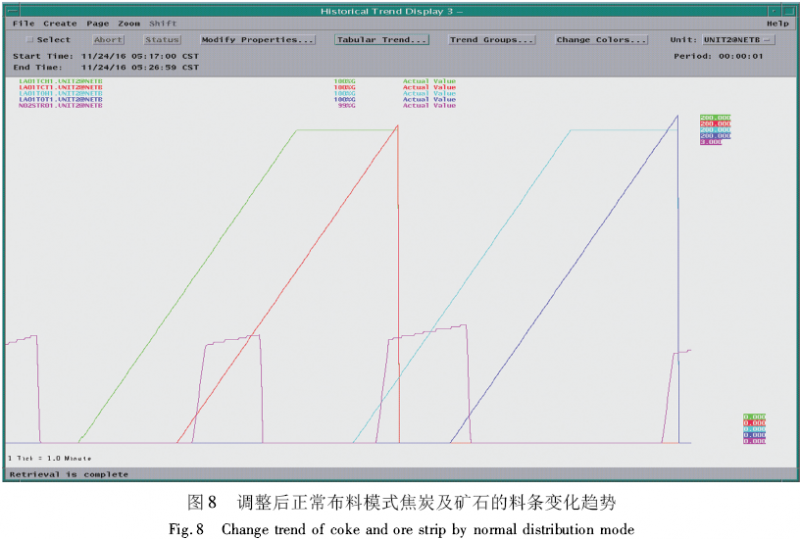The image size is (800, 539).
Task: Select the magenta N02STR01 trend legend entry
Action: pos(60,105)
